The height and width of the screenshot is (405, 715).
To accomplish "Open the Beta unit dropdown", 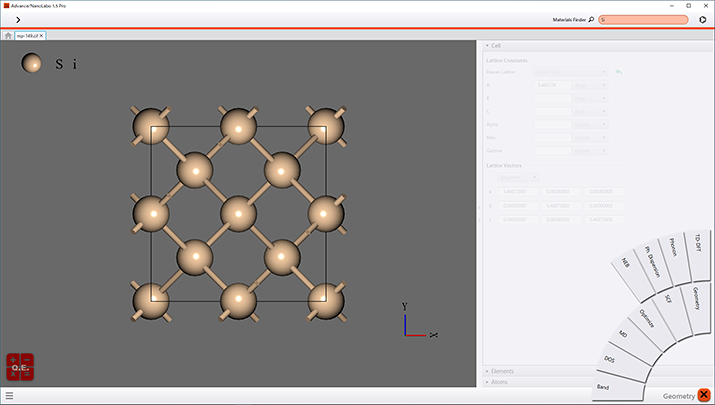I will coord(590,138).
